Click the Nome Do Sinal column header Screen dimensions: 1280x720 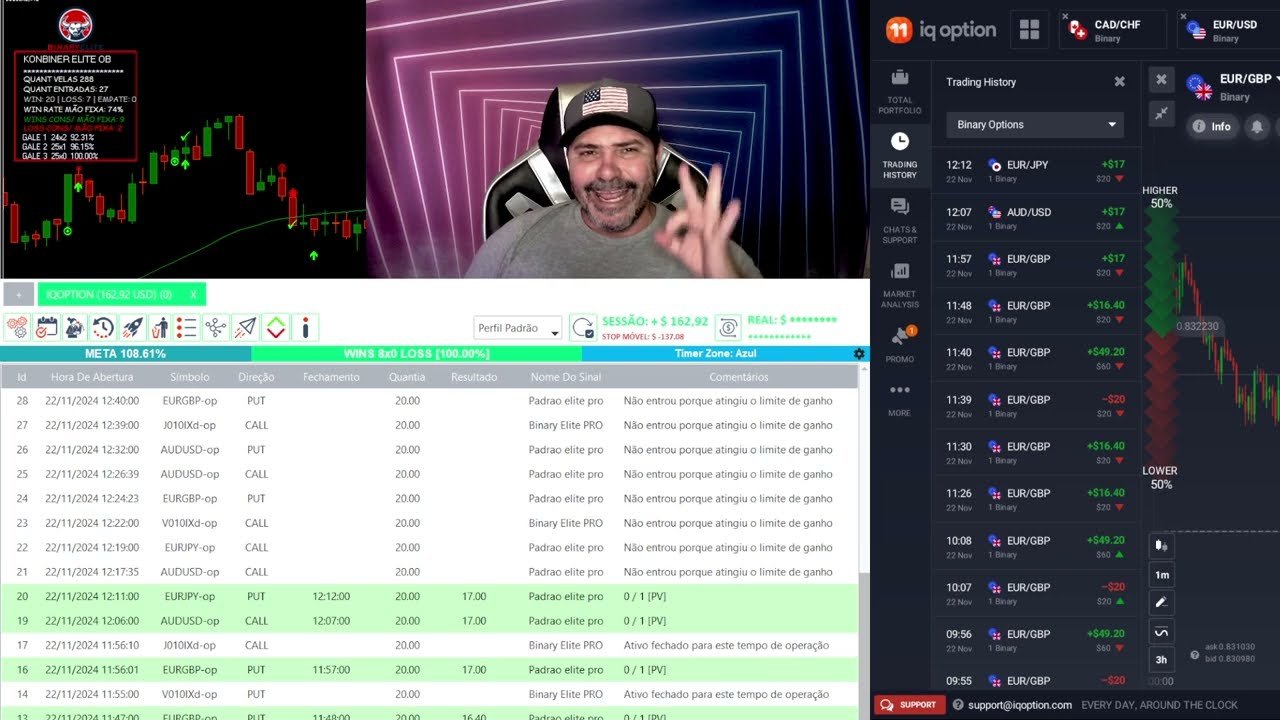pos(566,377)
